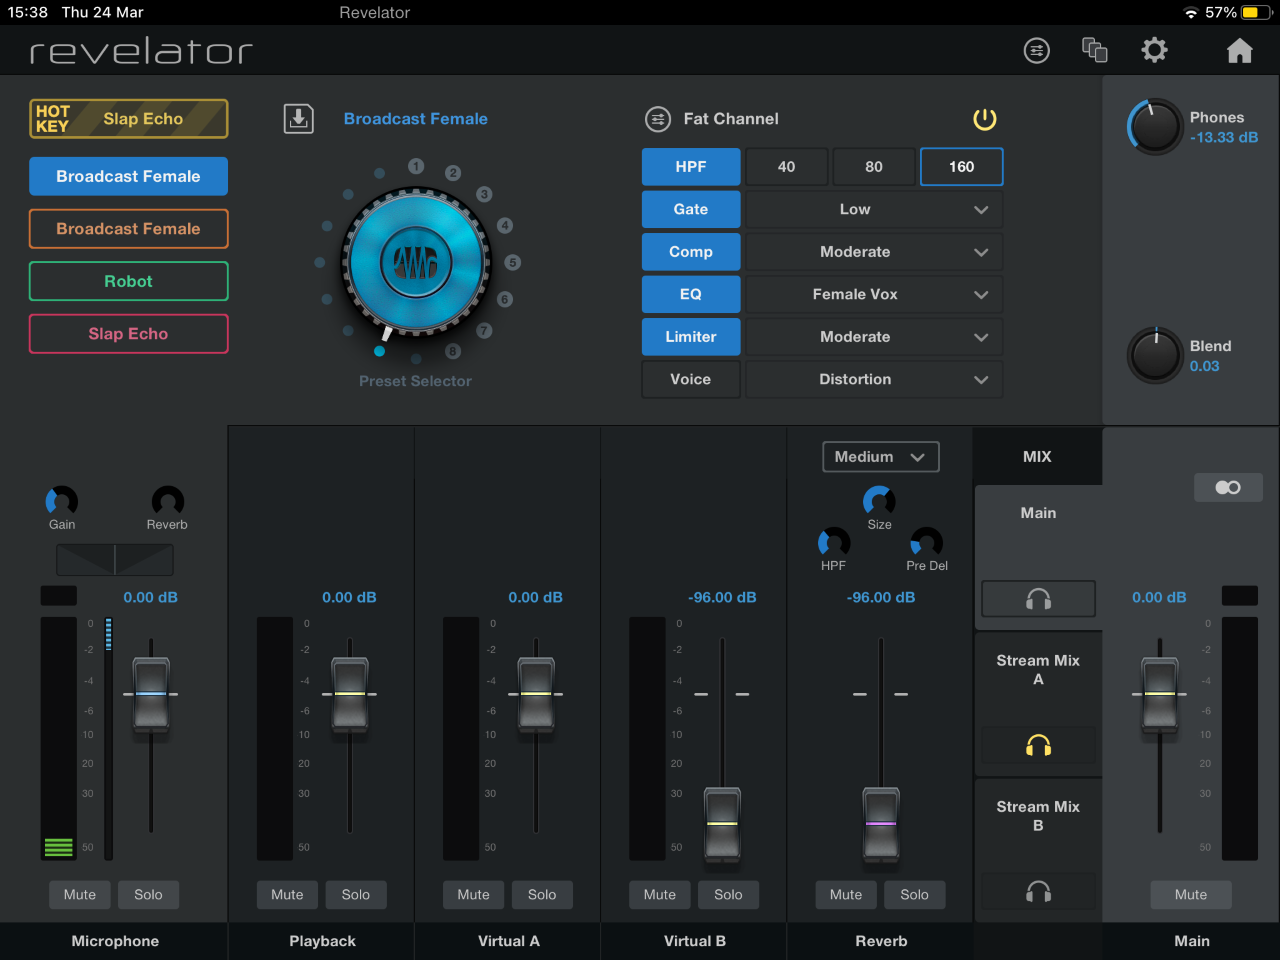Click the large Preset Selector dial
This screenshot has height=960, width=1280.
point(416,263)
